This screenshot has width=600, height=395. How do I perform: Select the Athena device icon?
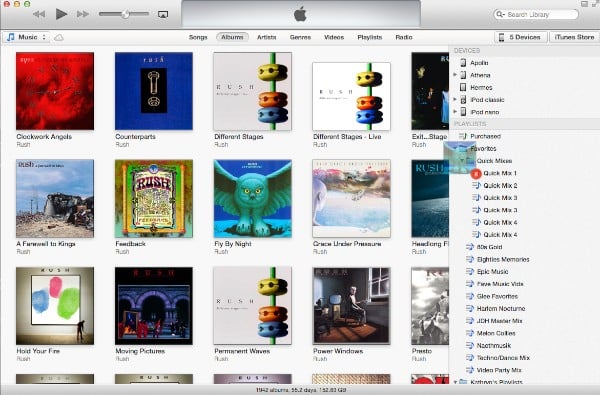463,75
